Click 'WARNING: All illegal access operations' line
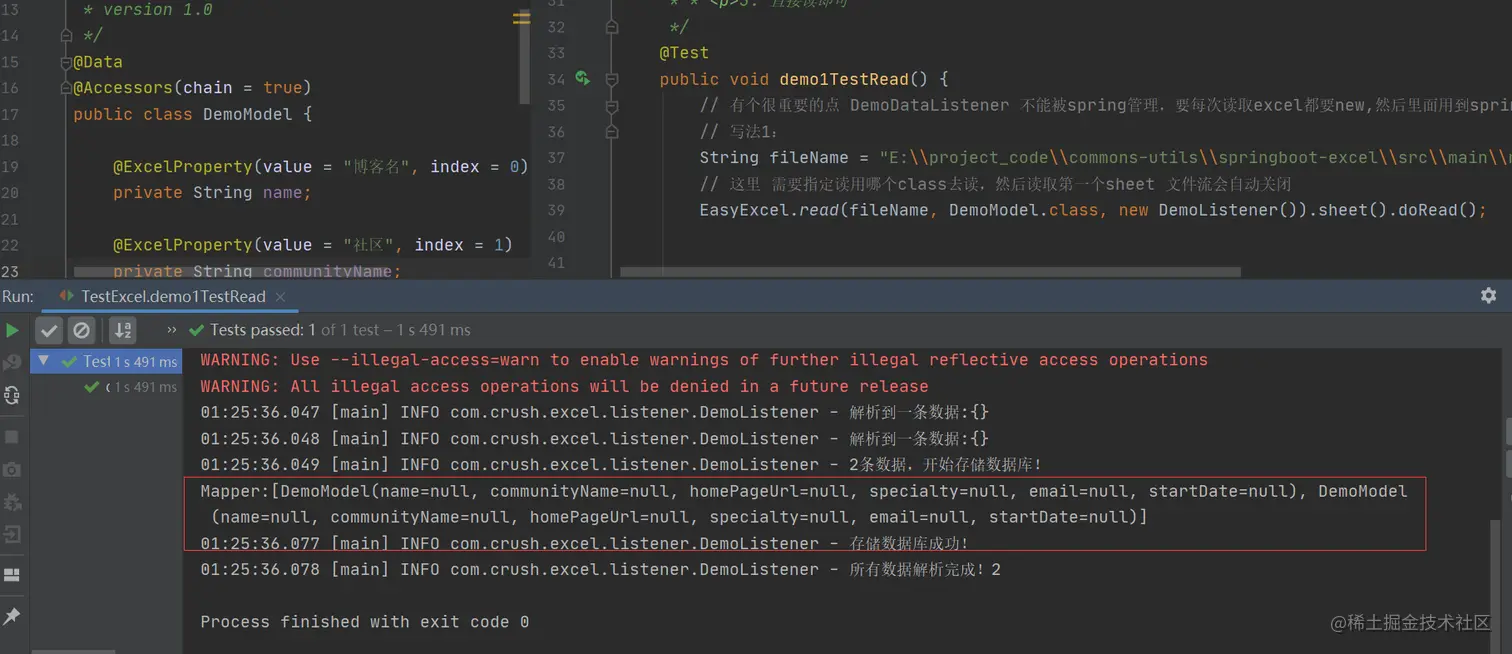The width and height of the screenshot is (1512, 654). (x=564, y=386)
